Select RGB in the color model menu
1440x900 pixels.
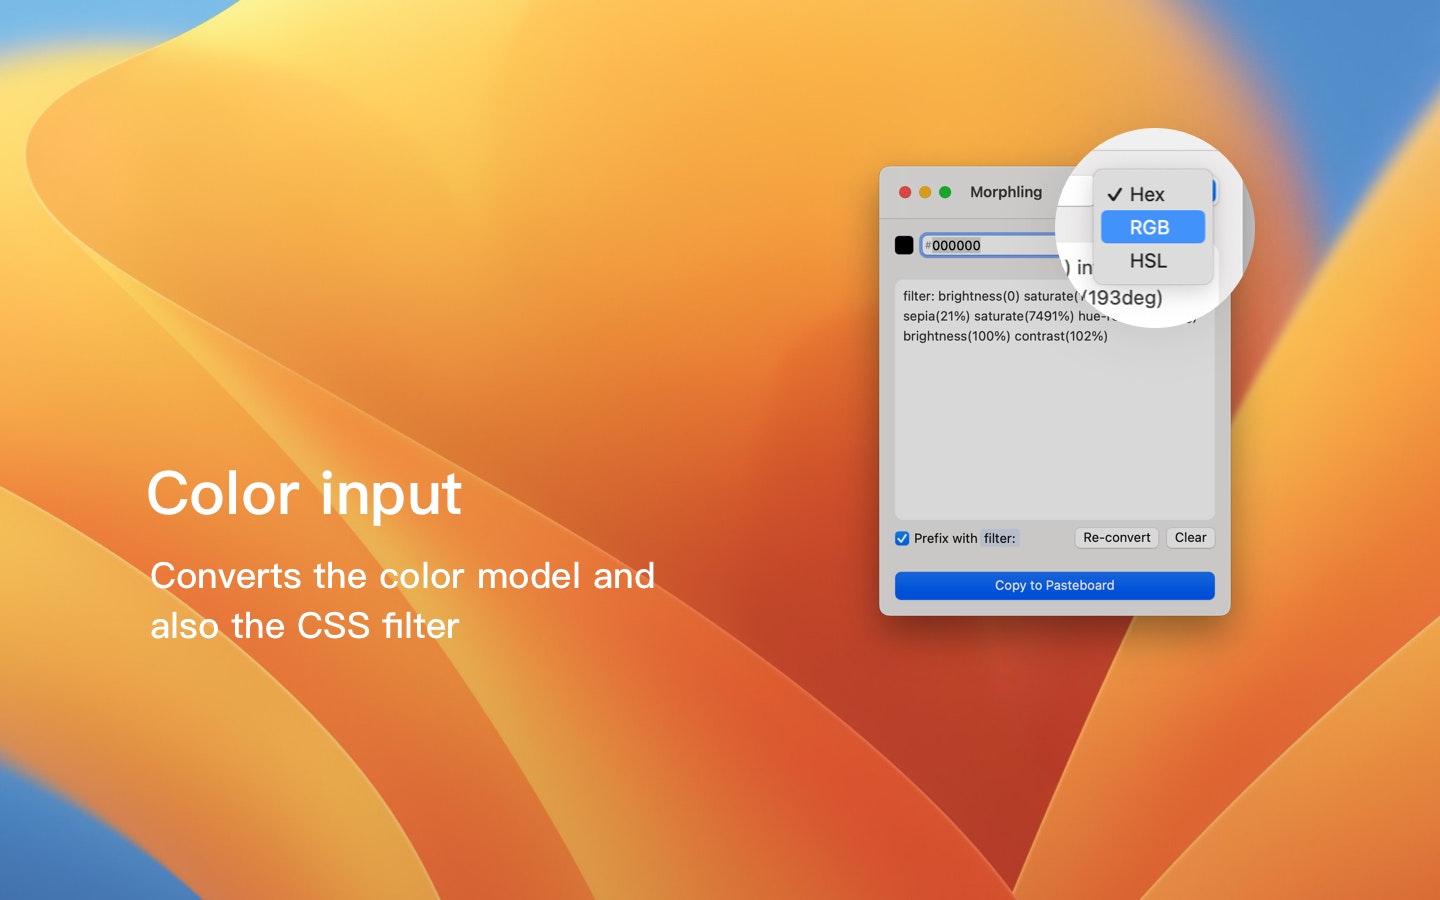[x=1152, y=227]
